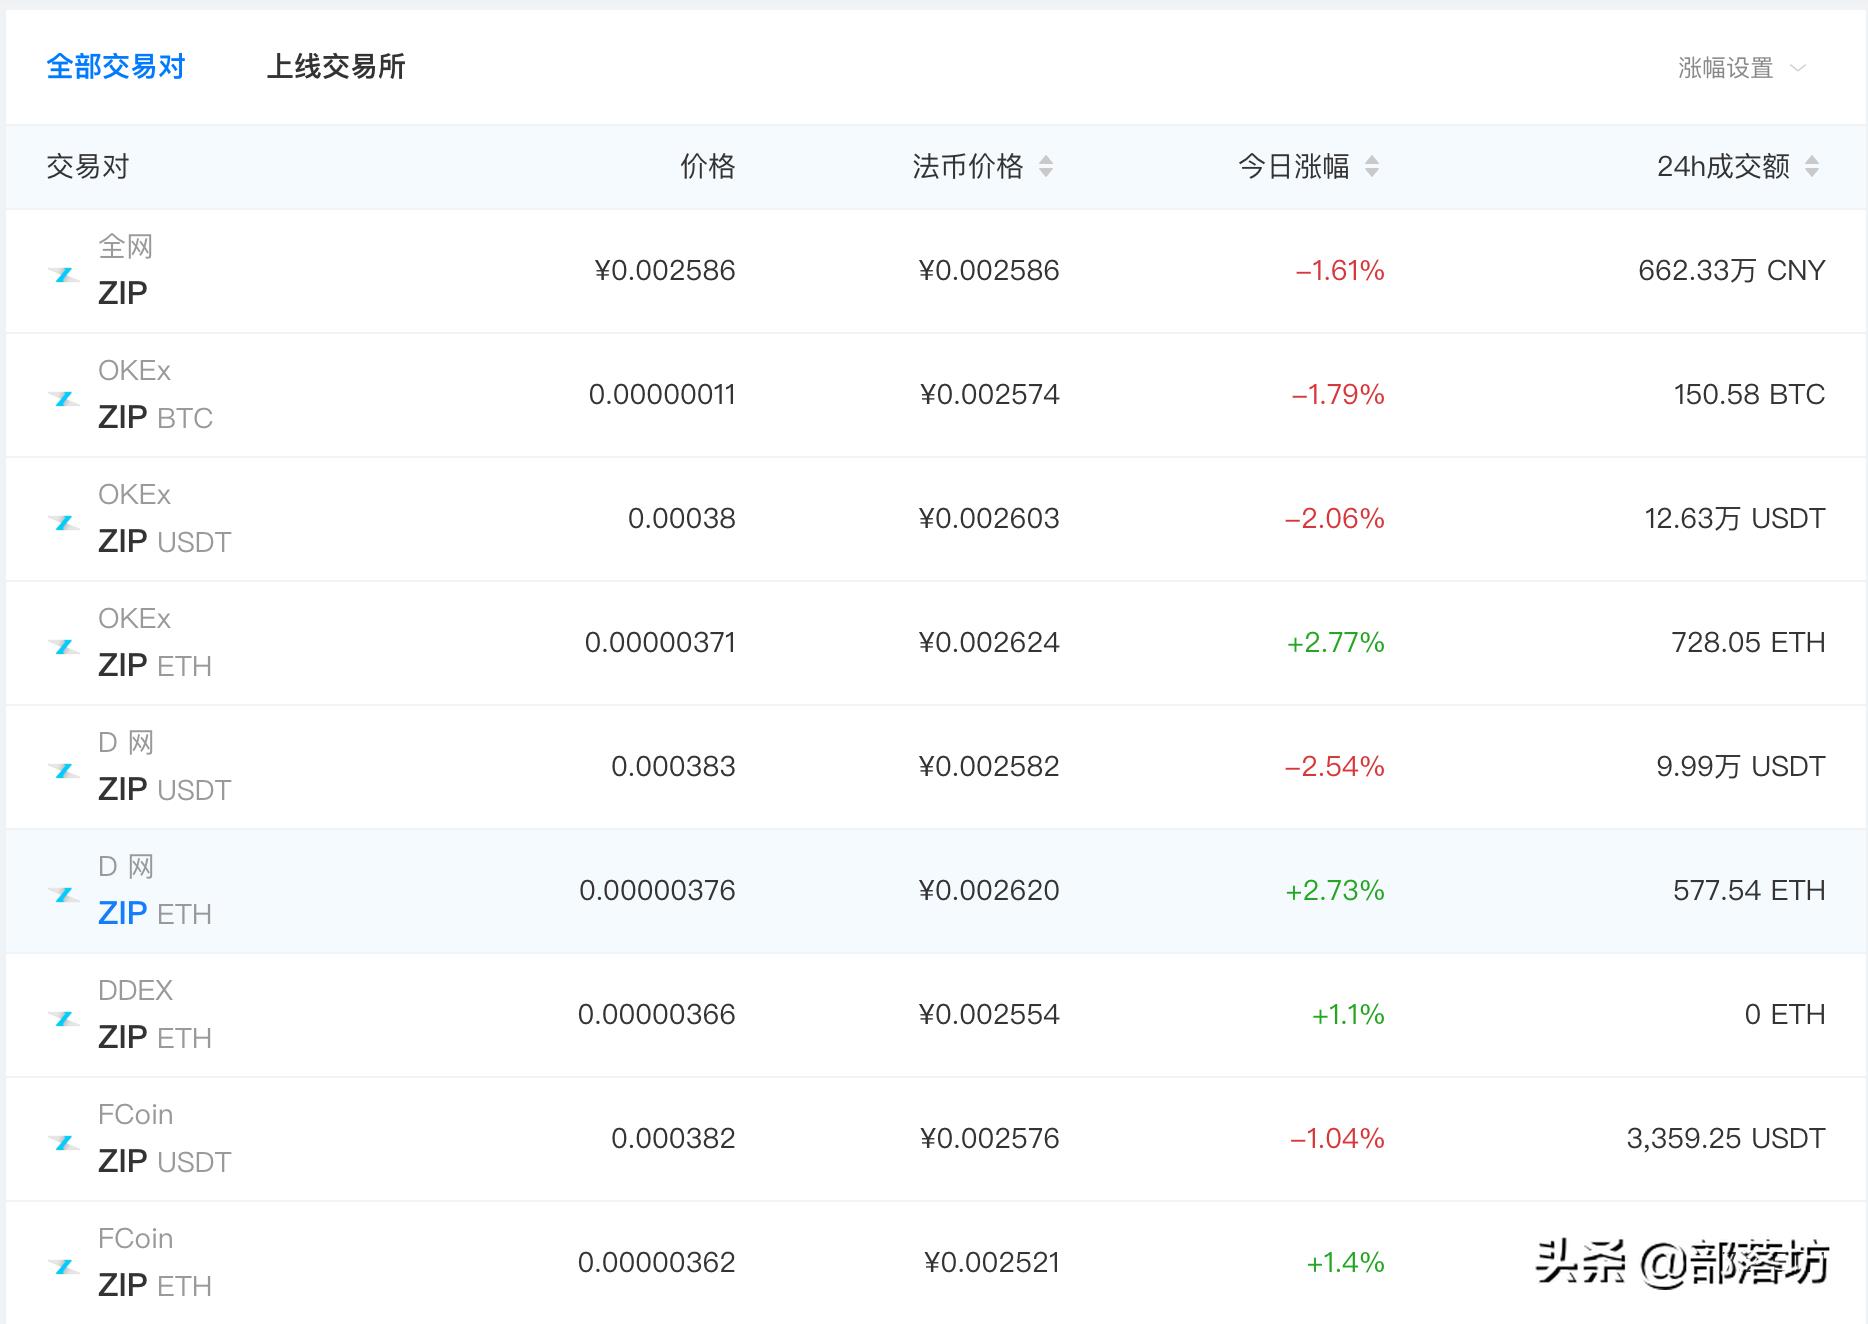This screenshot has height=1324, width=1868.
Task: Expand the chevron beside 涨幅设置
Action: pyautogui.click(x=1798, y=68)
